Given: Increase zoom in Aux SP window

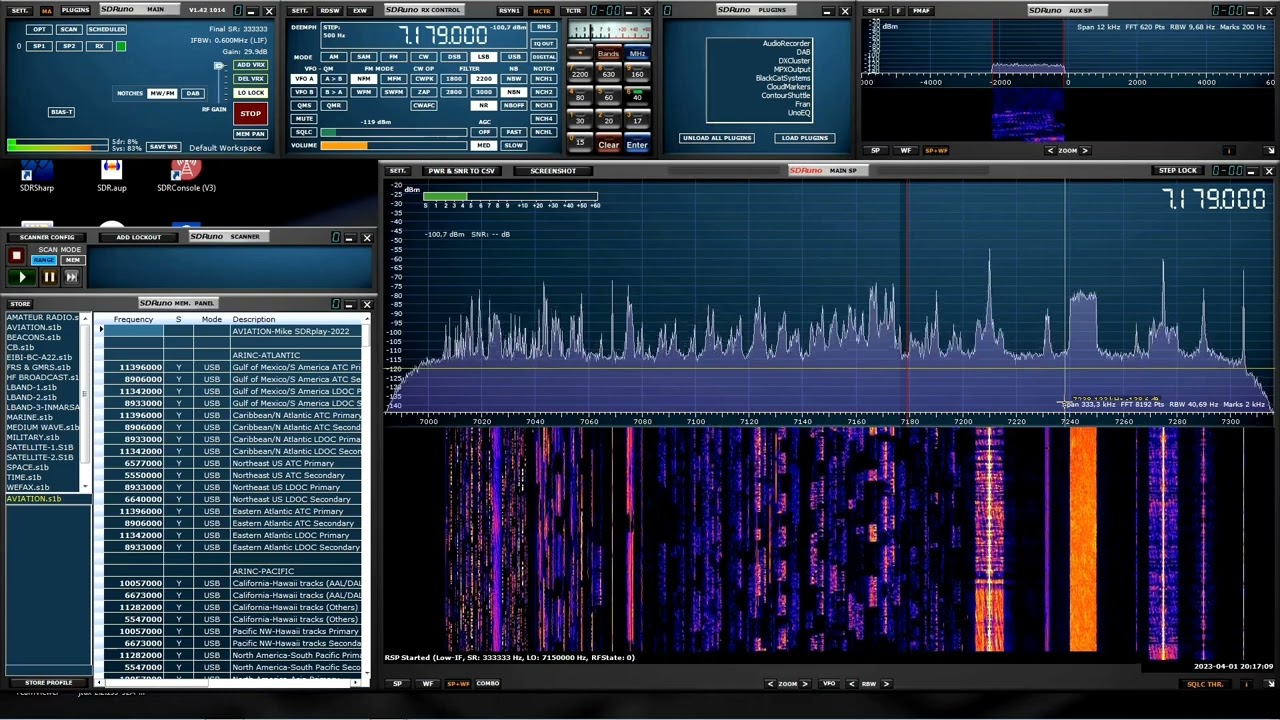Looking at the screenshot, I should pyautogui.click(x=1085, y=151).
